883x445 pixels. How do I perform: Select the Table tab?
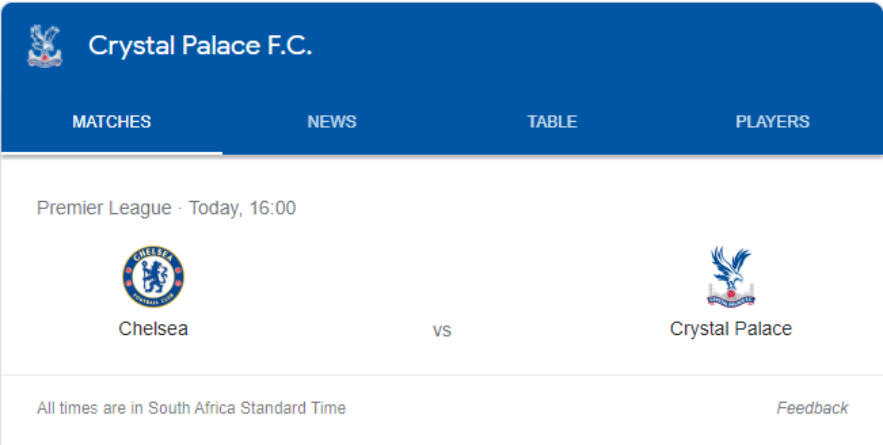pos(552,122)
